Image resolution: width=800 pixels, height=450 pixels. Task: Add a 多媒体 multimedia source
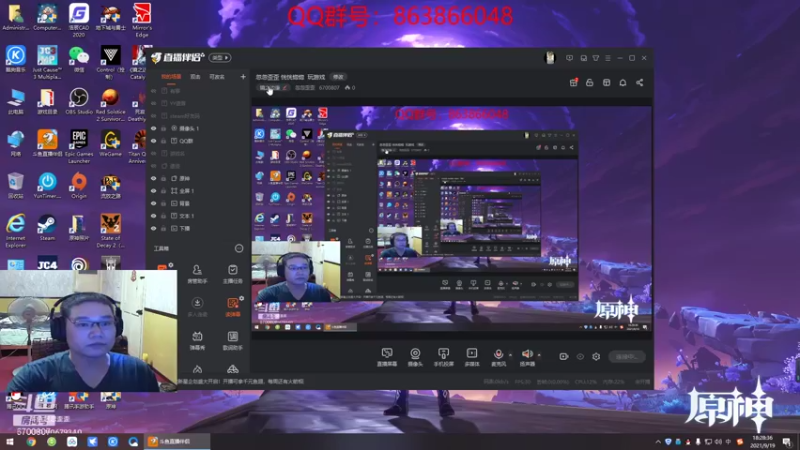pos(472,357)
